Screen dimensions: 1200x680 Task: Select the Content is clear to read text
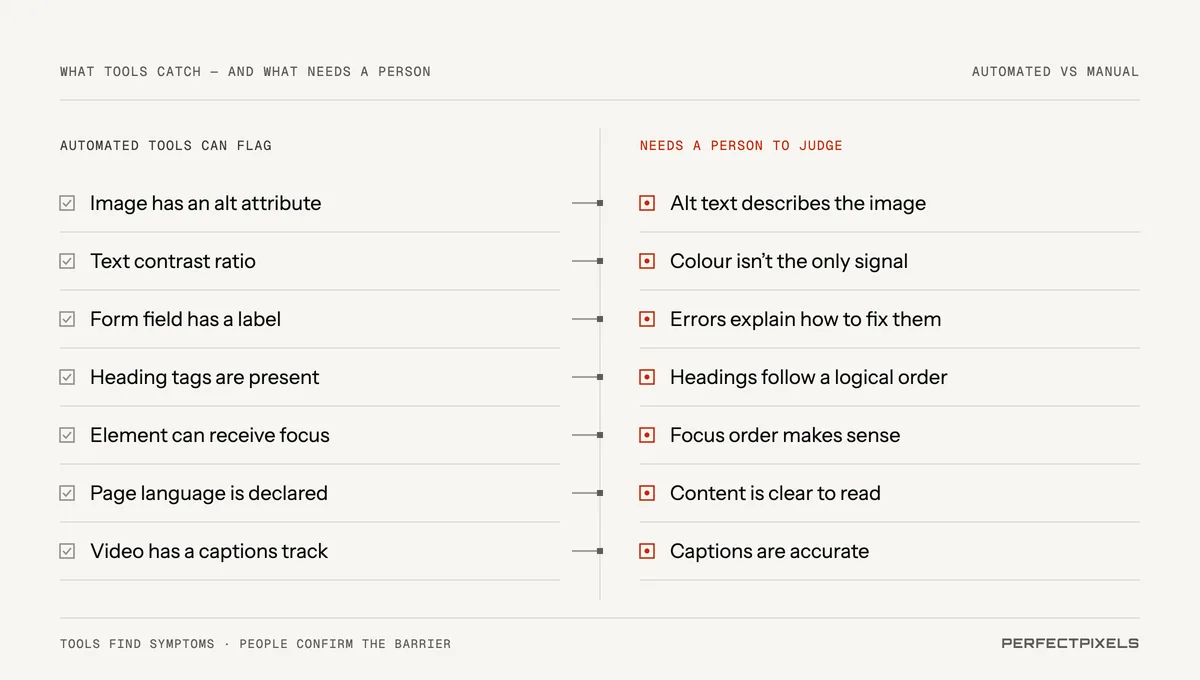tap(775, 493)
